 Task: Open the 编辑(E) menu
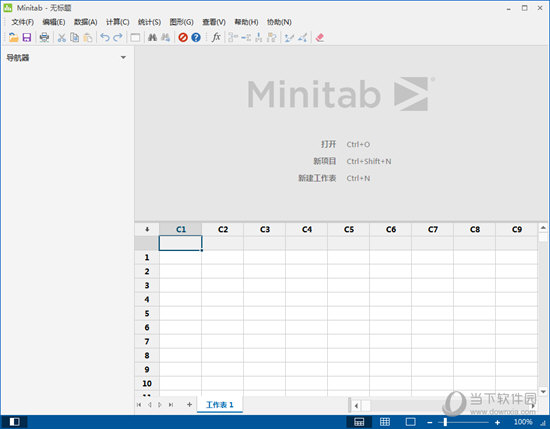point(54,22)
